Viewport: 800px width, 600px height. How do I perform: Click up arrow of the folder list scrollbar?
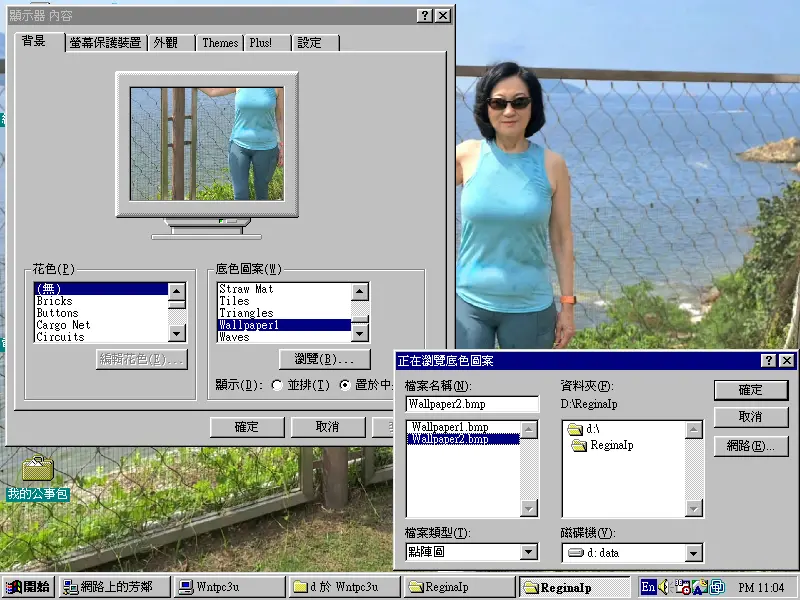(694, 430)
